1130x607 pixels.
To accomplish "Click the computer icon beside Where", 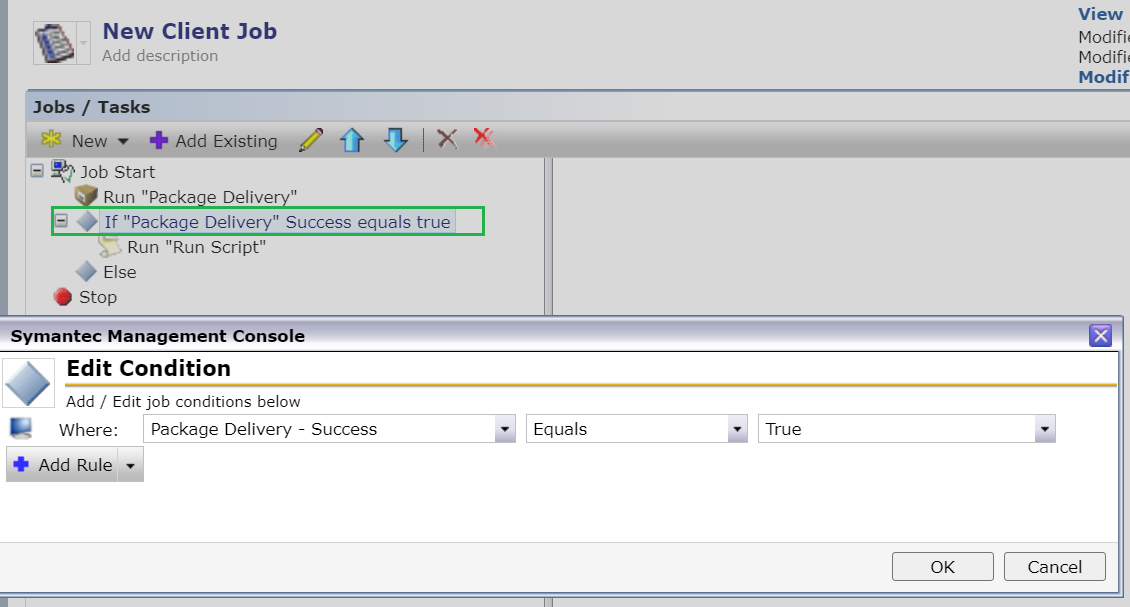I will (21, 429).
